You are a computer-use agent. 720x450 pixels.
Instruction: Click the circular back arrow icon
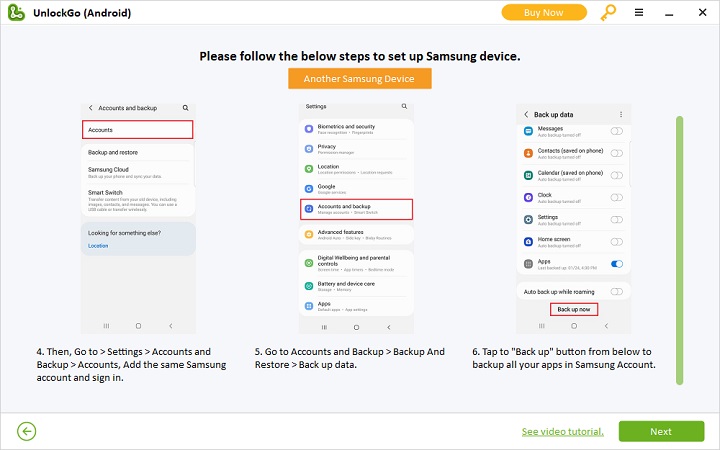click(27, 431)
